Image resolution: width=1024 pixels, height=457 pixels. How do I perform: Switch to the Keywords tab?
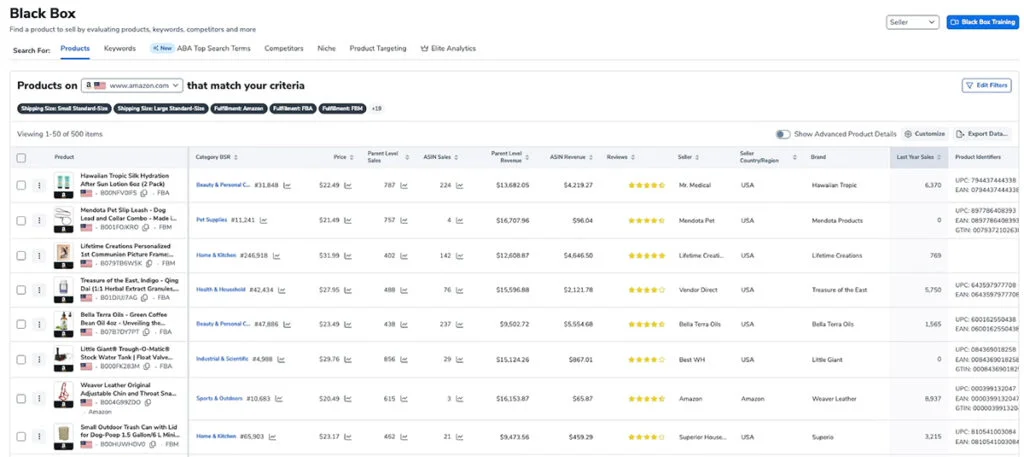120,48
